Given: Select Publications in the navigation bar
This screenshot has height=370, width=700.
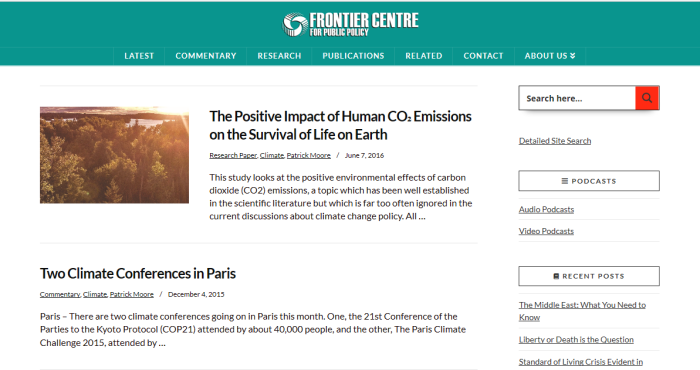Looking at the screenshot, I should pos(353,56).
